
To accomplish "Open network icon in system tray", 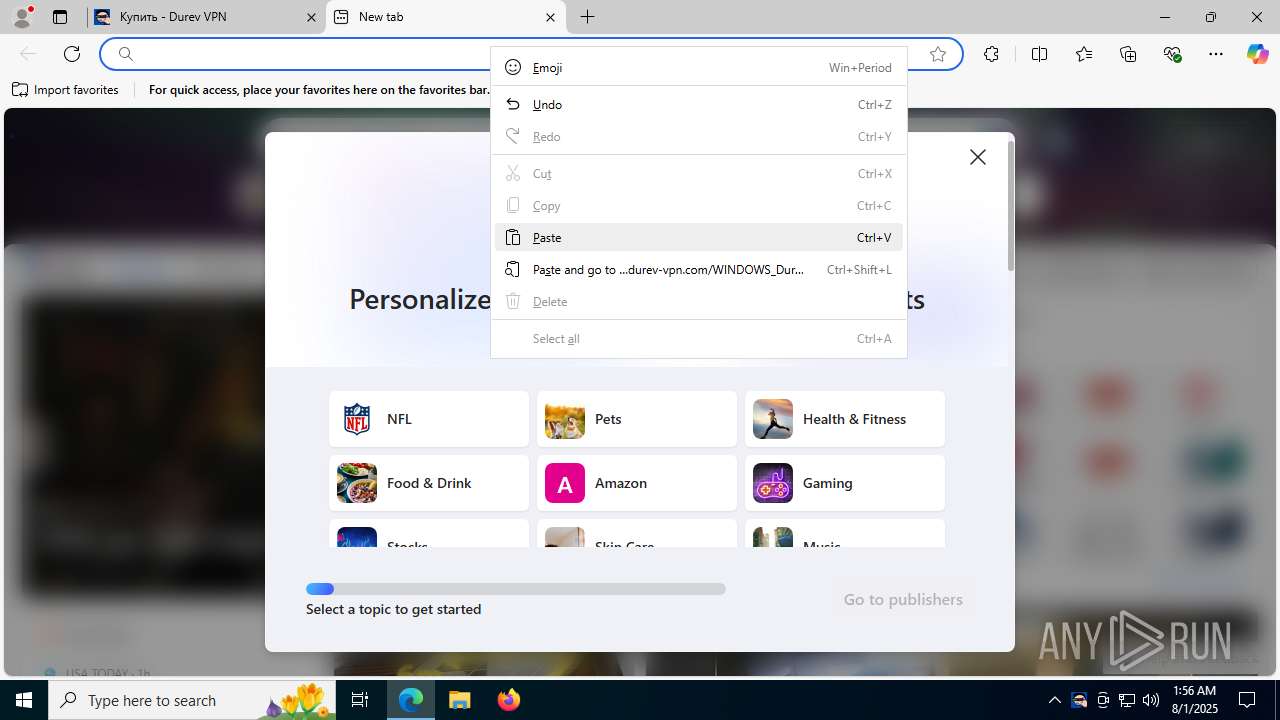I will pyautogui.click(x=1127, y=700).
